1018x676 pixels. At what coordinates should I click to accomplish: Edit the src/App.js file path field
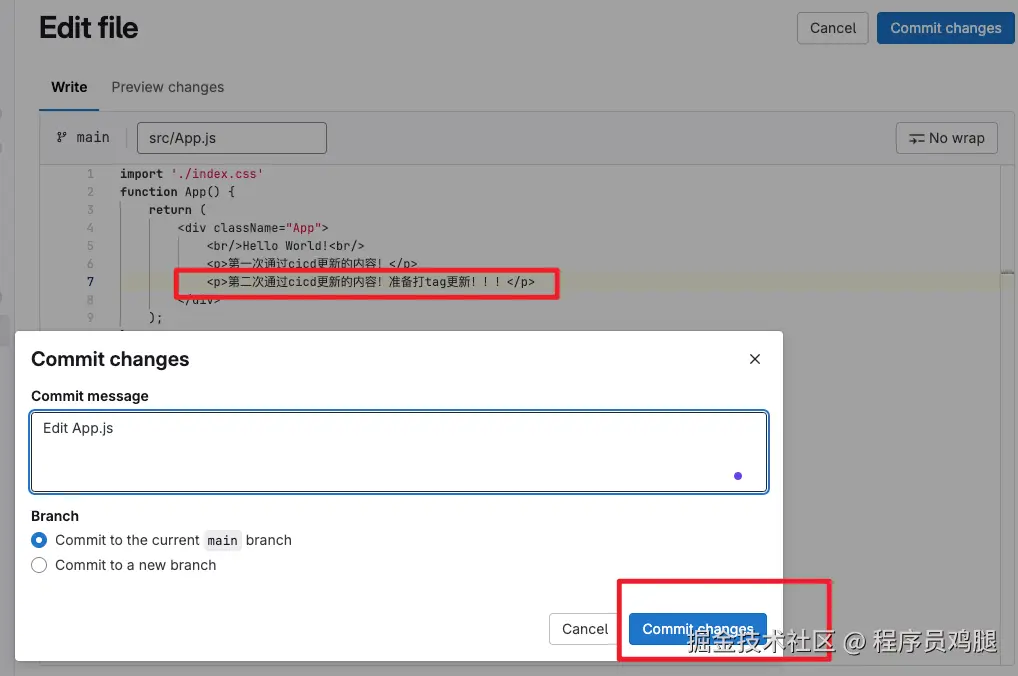(232, 138)
